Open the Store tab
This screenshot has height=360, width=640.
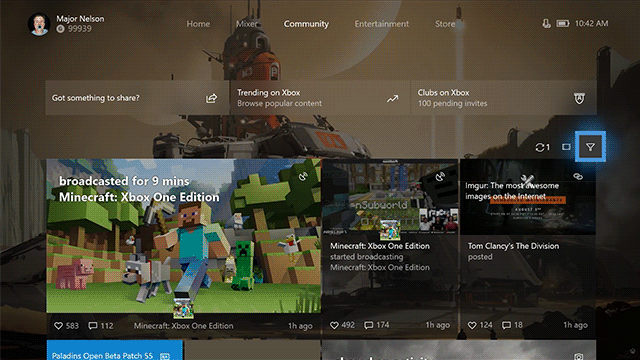[445, 24]
